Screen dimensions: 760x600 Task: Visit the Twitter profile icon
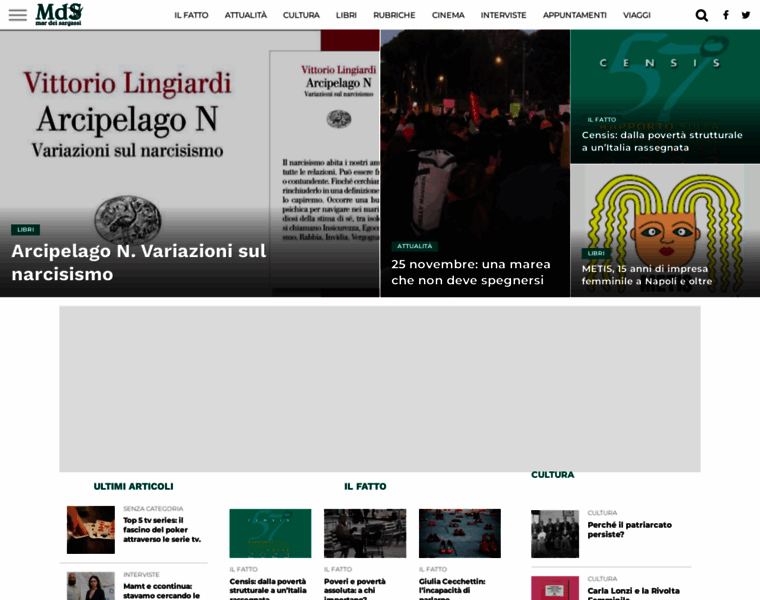point(746,16)
